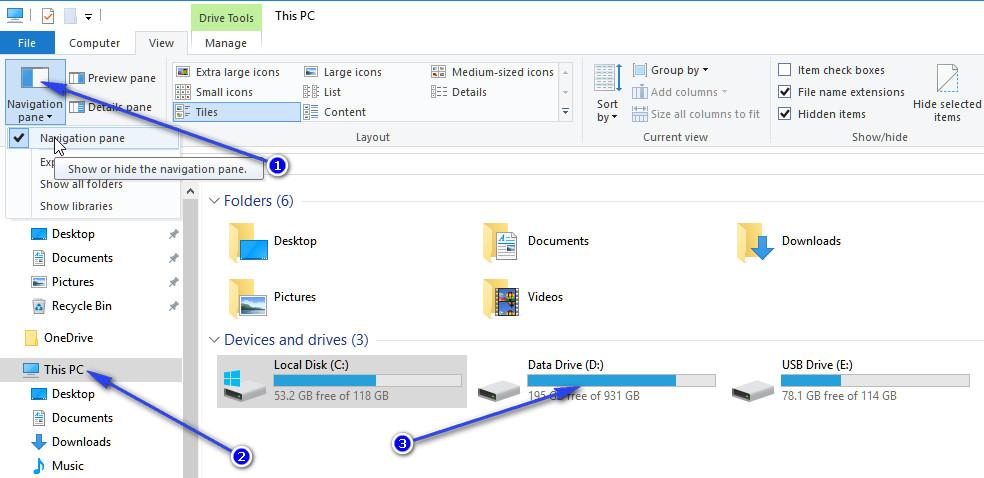Select Local Disk (C:) drive icon

243,385
